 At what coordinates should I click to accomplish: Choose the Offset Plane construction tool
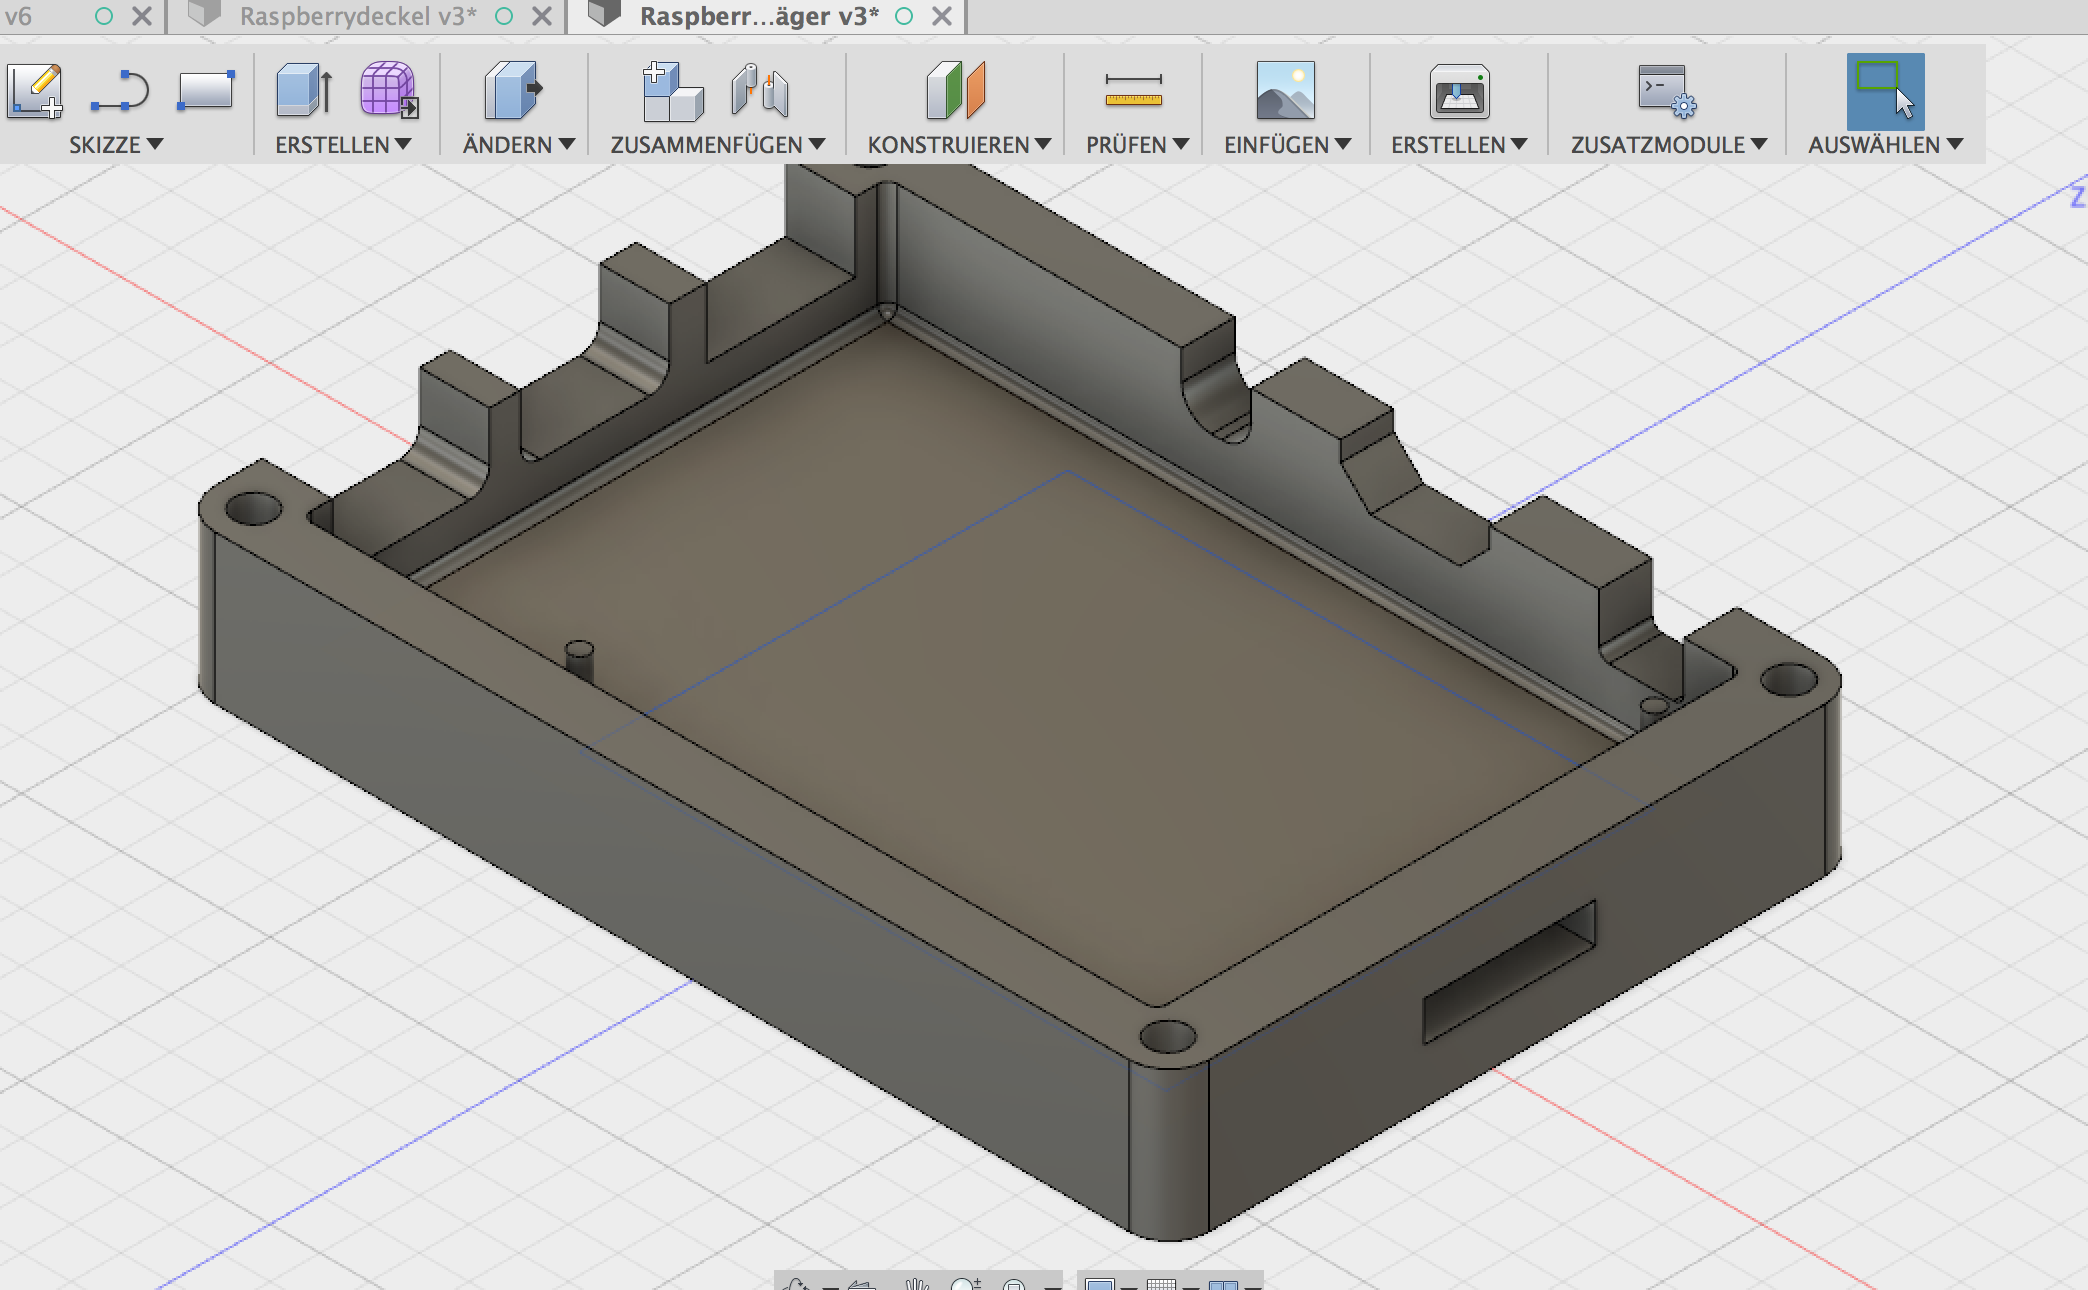(x=956, y=90)
